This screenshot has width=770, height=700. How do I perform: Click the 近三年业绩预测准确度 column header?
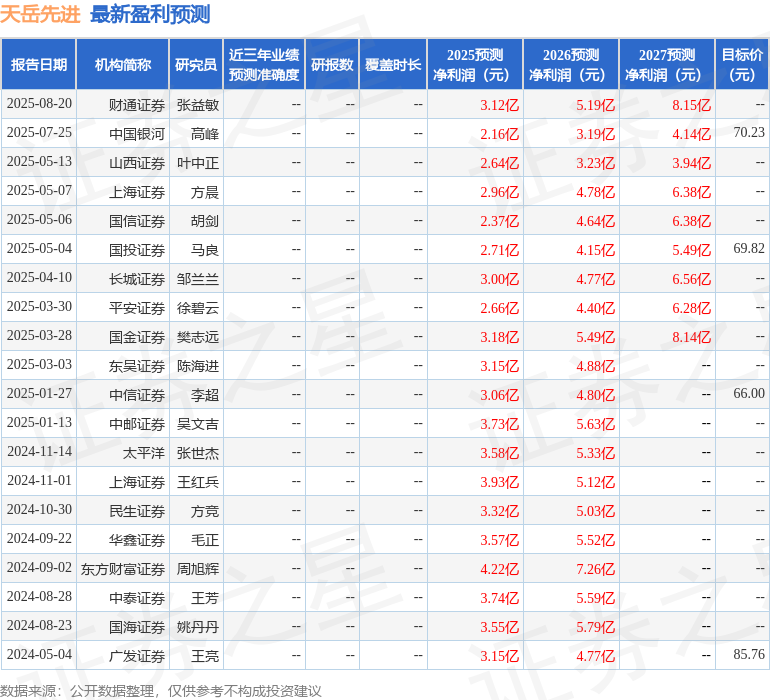tap(264, 64)
